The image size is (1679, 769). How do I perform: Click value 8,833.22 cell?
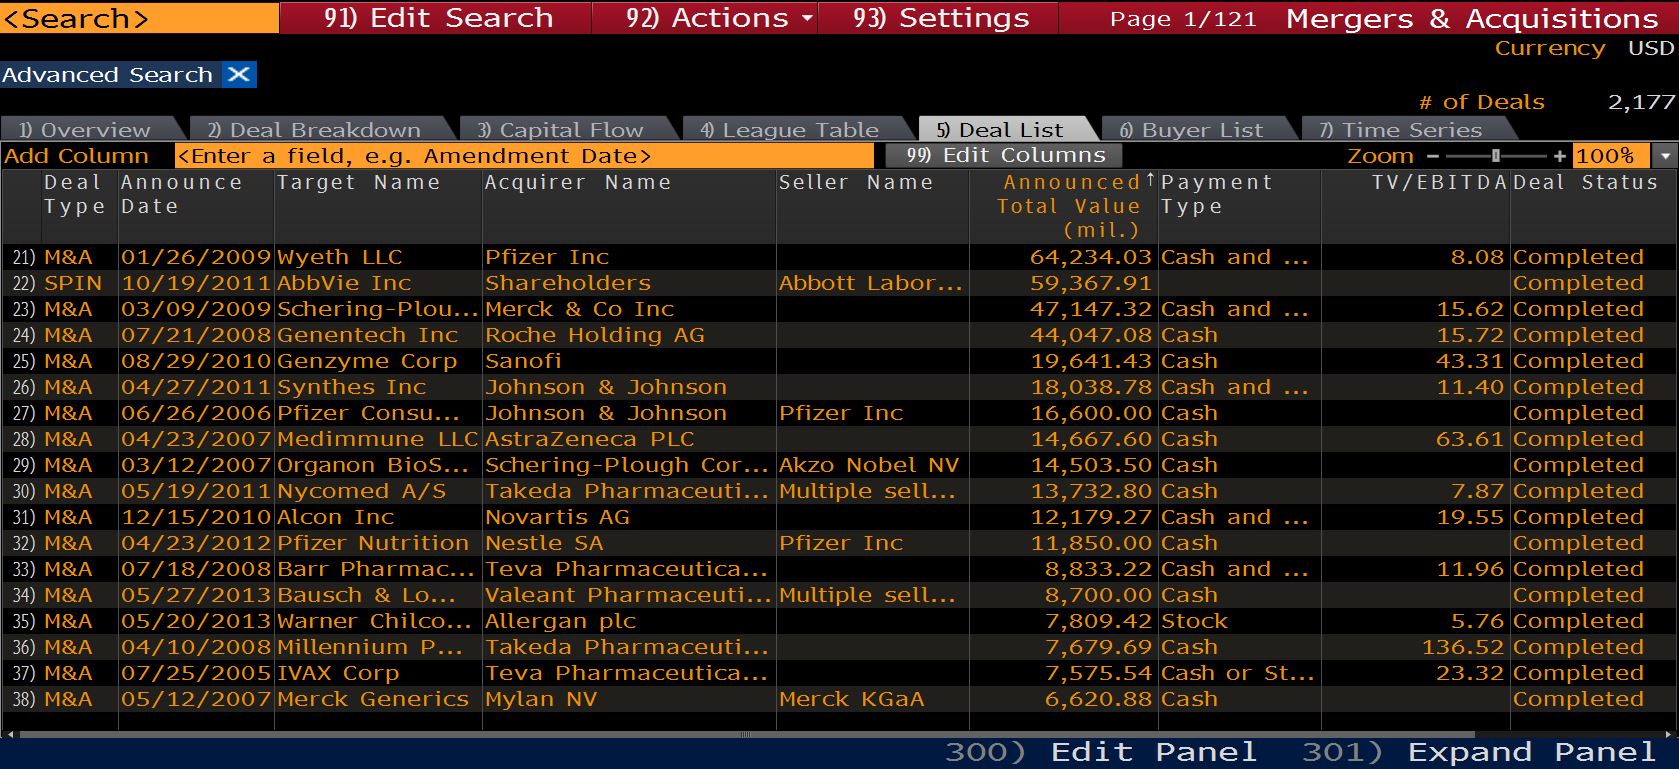coord(1098,569)
